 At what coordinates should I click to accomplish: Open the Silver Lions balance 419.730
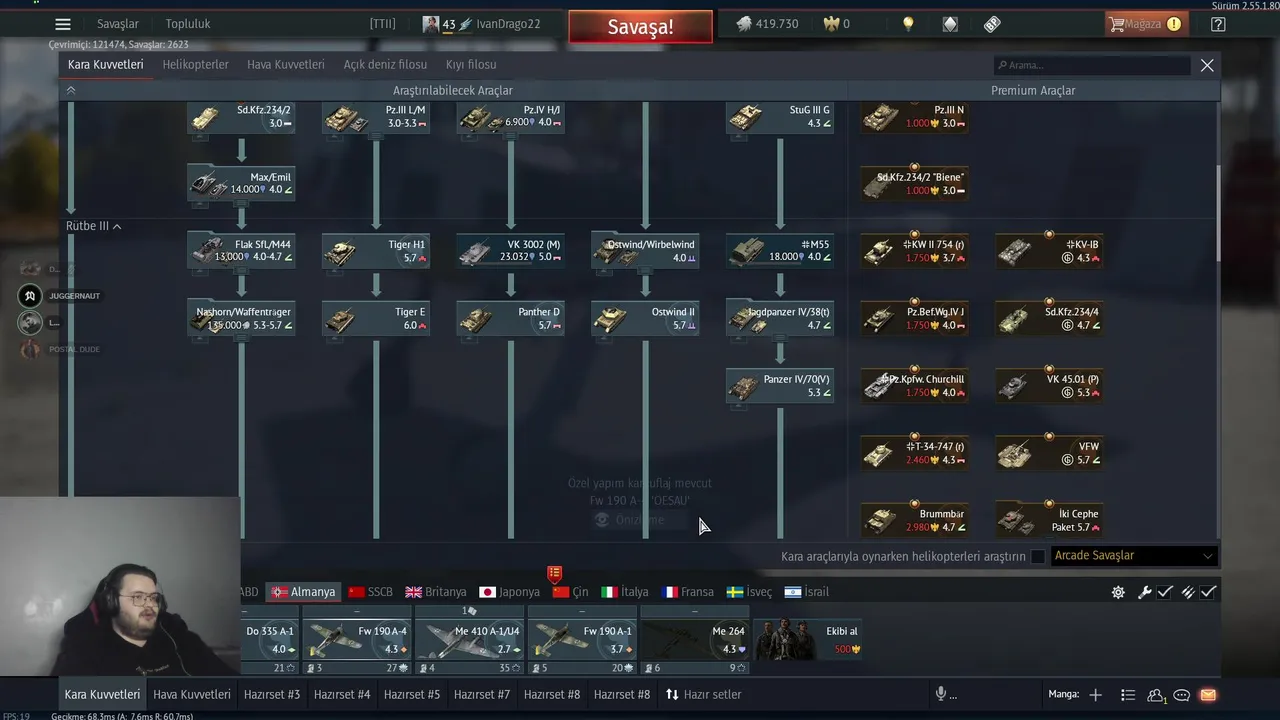click(767, 24)
